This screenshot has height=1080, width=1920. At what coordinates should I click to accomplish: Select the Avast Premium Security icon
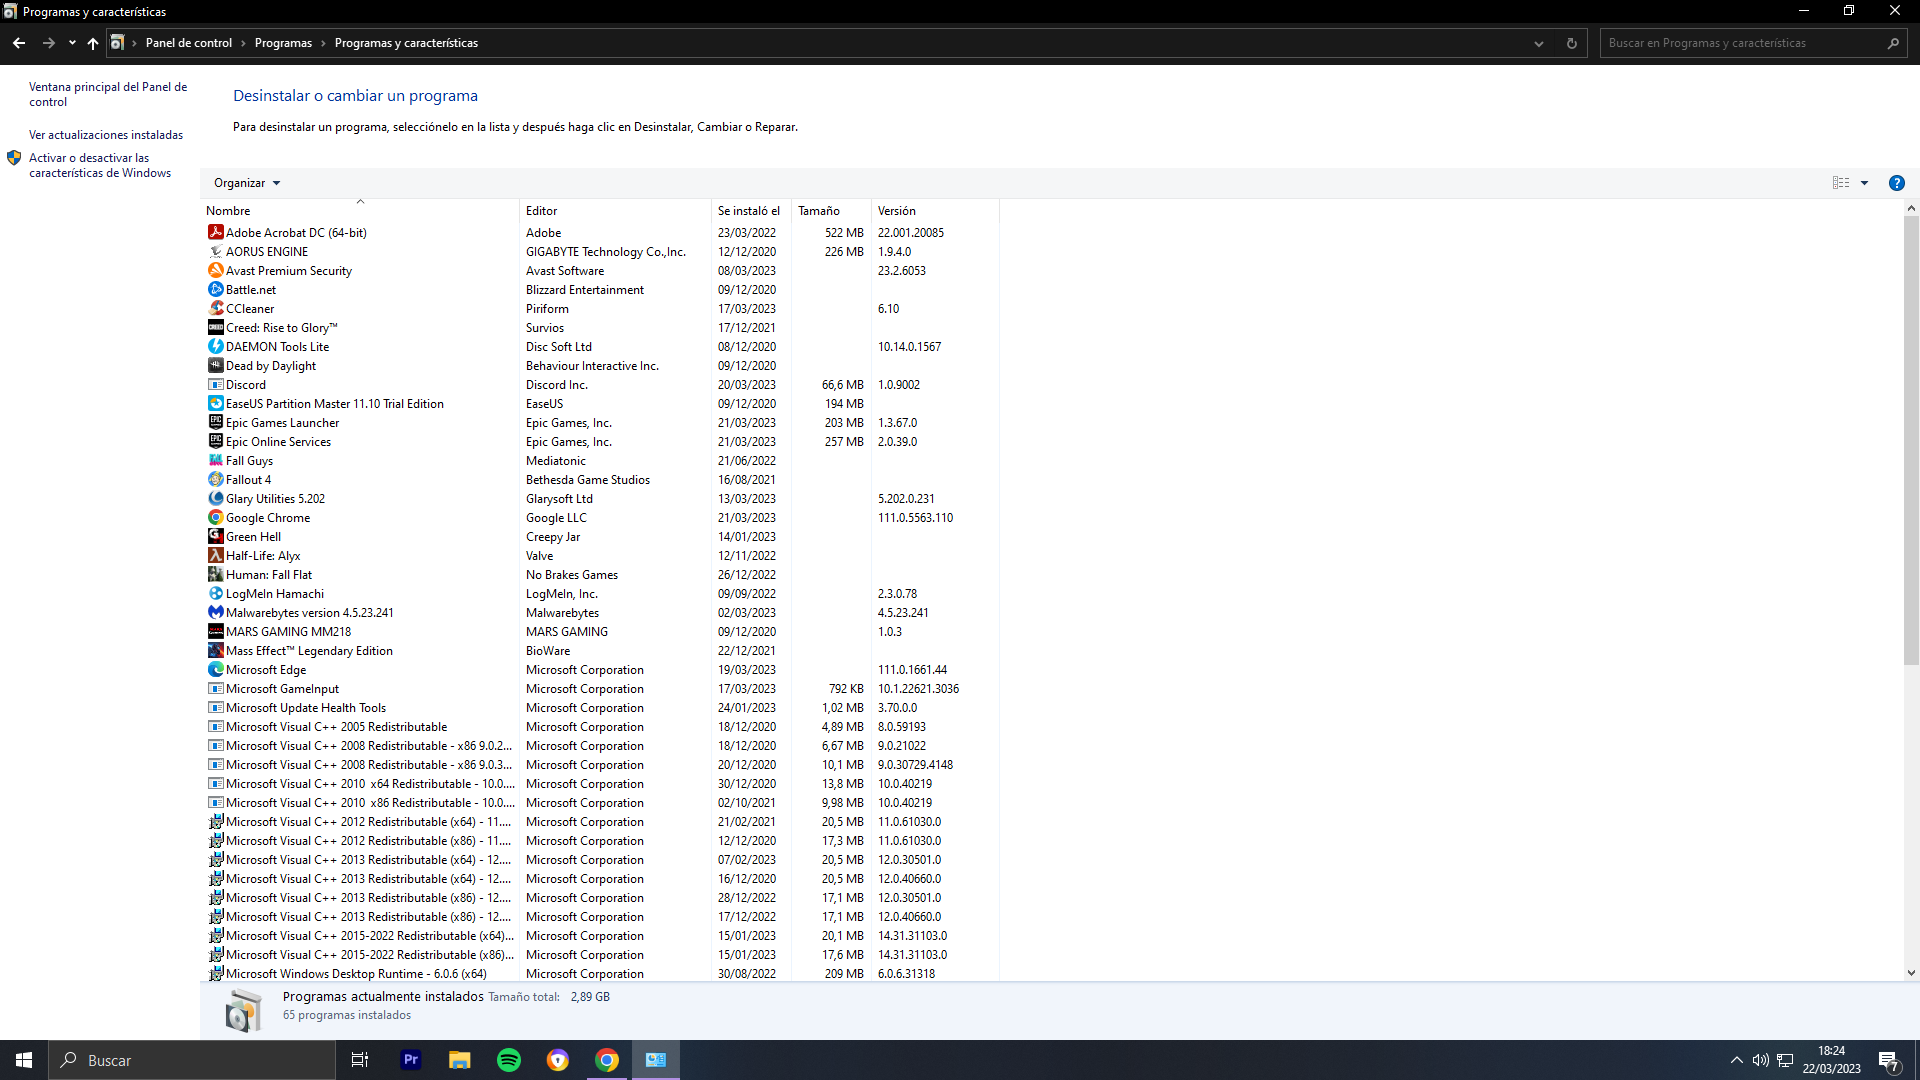point(215,270)
